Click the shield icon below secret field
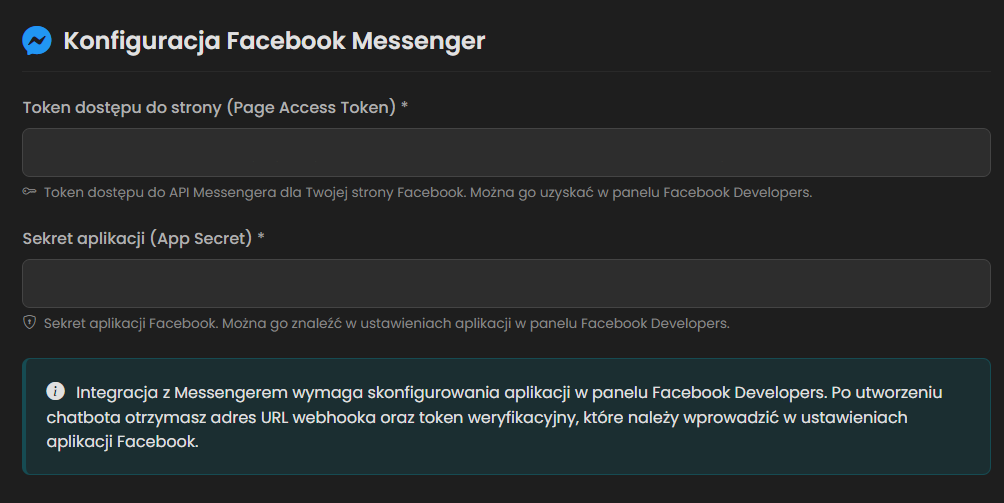Viewport: 1004px width, 503px height. click(29, 323)
